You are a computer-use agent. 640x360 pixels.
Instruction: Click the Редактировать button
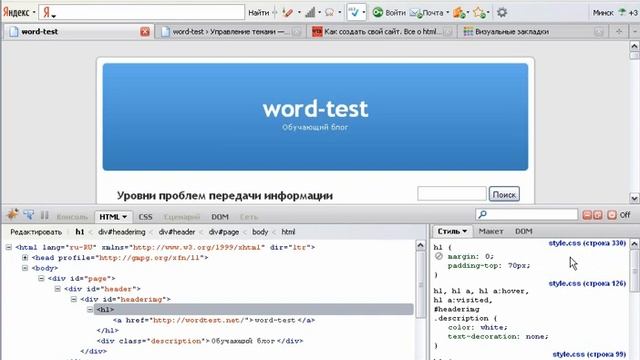click(36, 232)
